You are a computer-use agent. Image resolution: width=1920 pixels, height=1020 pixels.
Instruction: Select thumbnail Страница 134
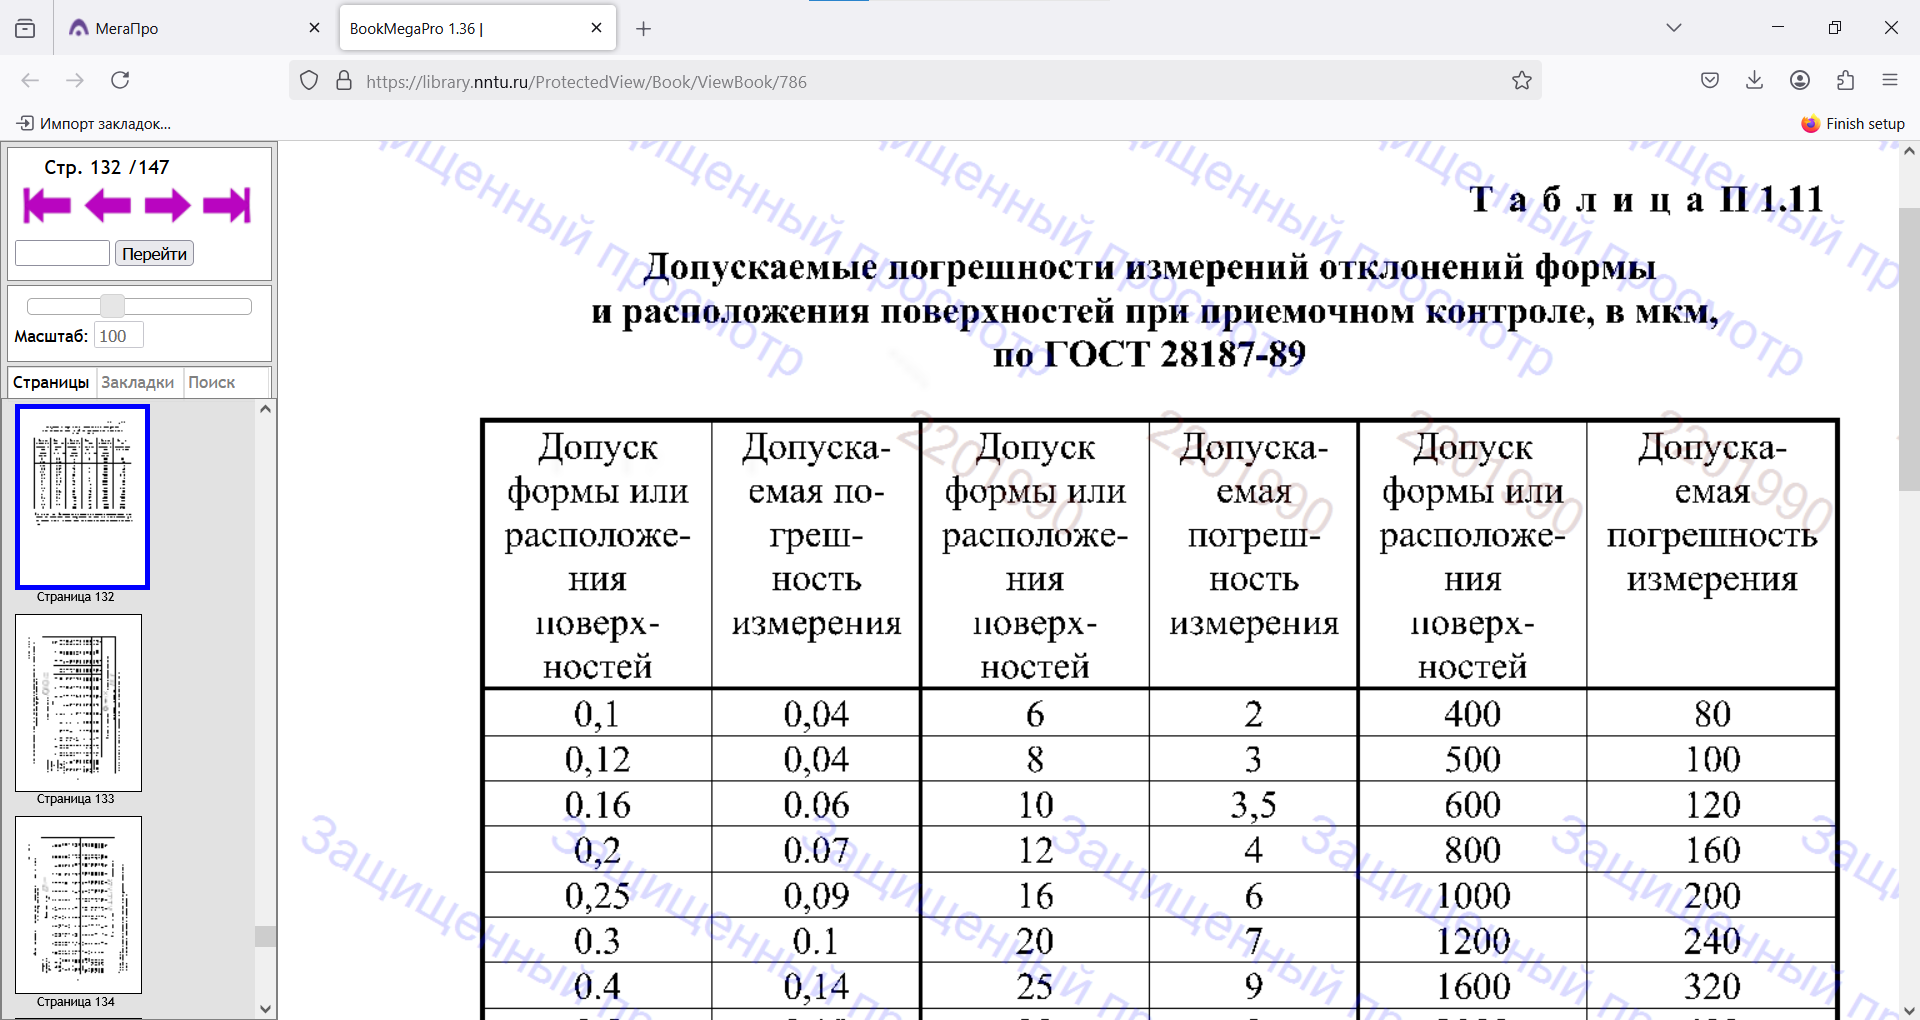click(79, 905)
